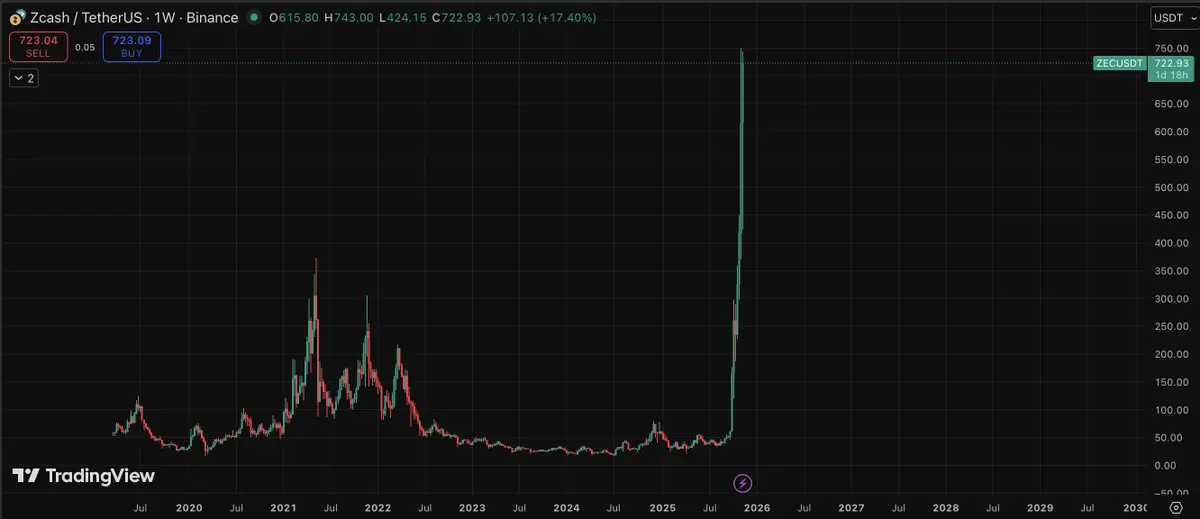Click the 100.00 price axis label
The image size is (1200, 519).
(1169, 410)
